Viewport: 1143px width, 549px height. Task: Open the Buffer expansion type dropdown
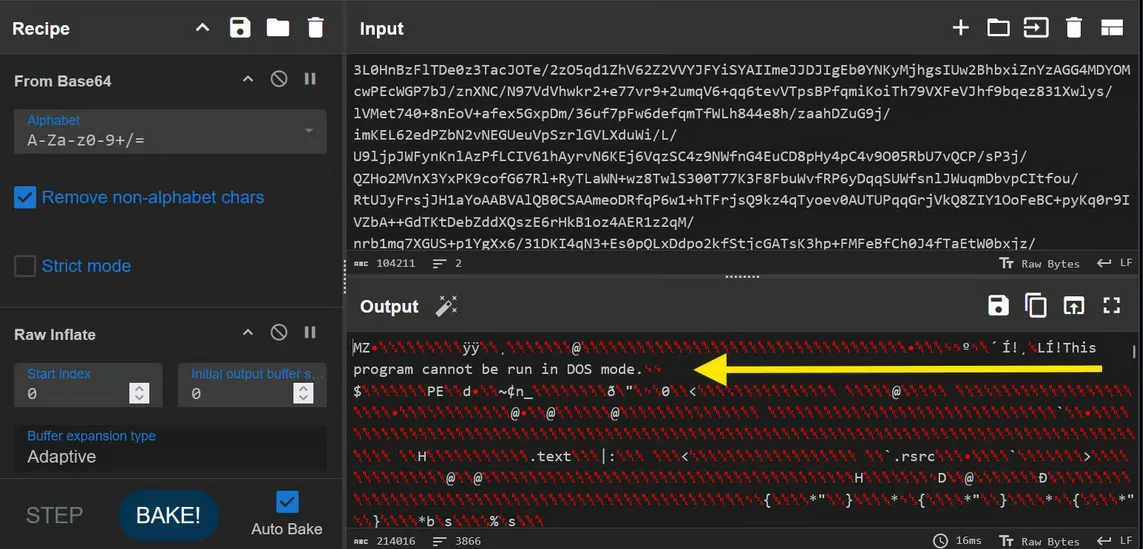point(170,448)
